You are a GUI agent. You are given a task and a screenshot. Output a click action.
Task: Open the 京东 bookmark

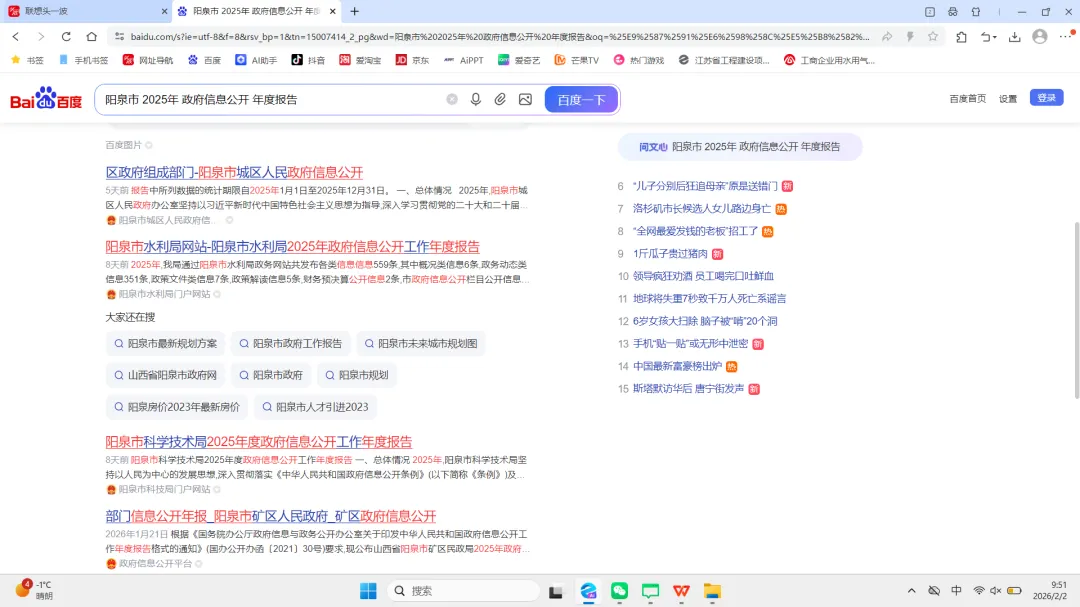point(412,60)
